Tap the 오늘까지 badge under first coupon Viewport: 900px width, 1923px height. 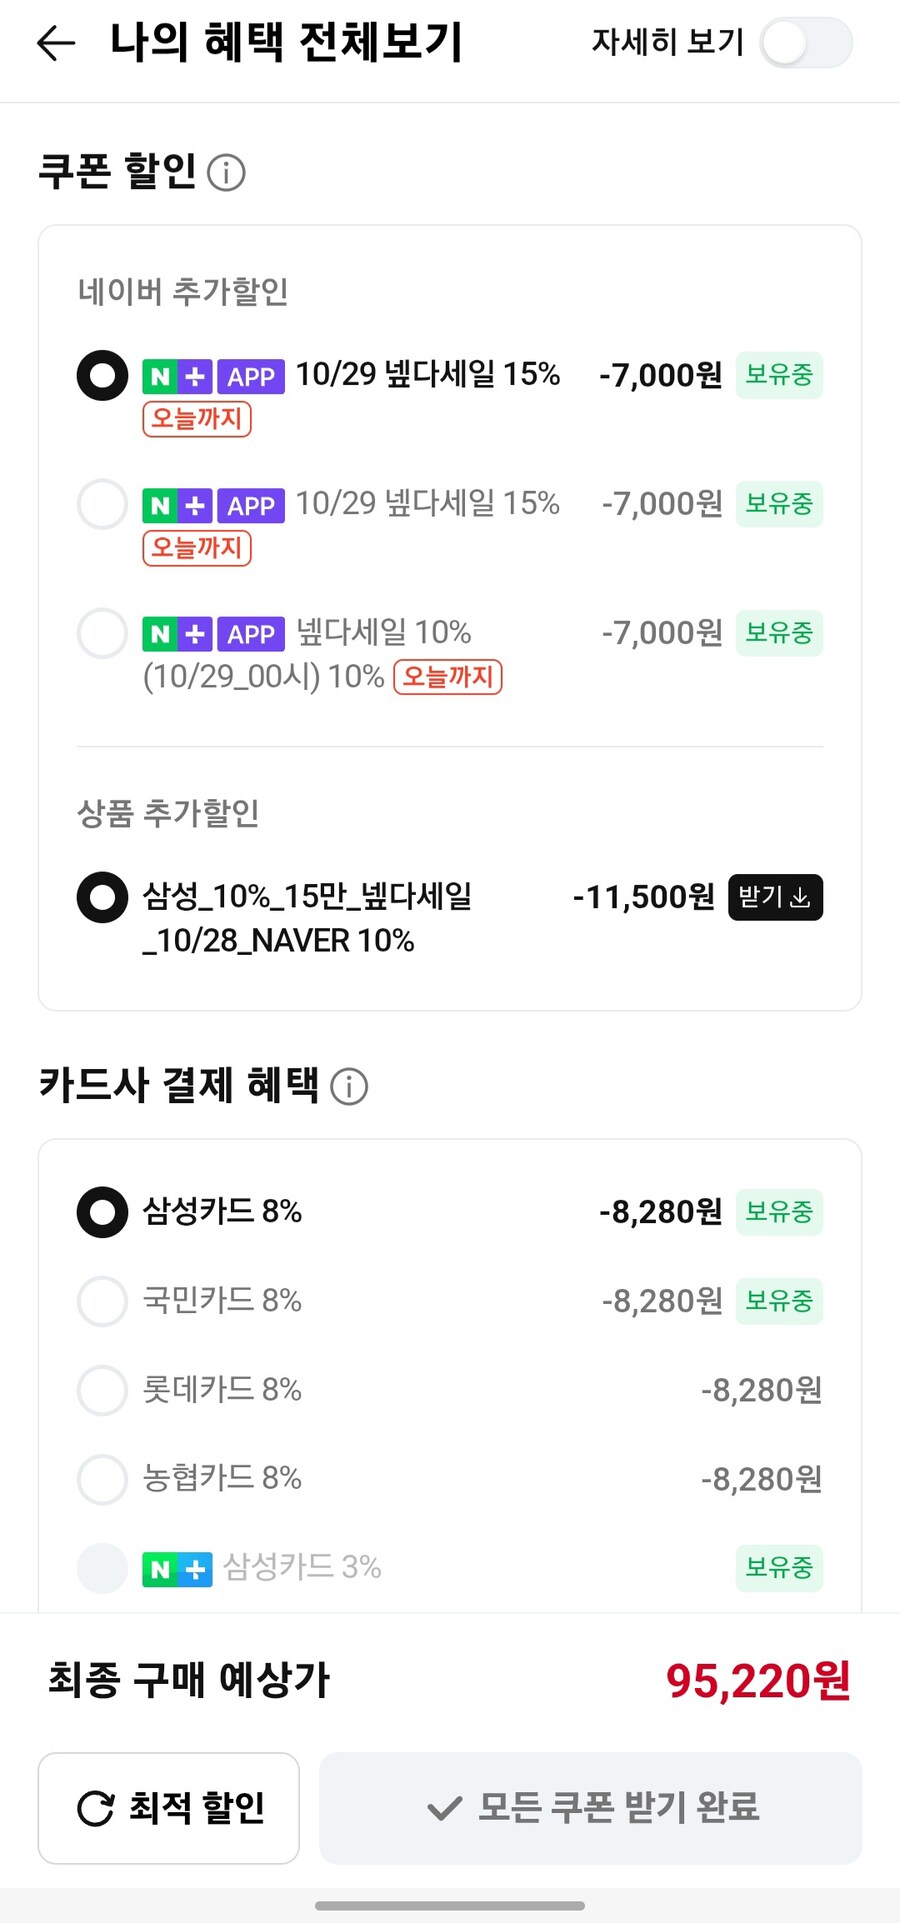(x=197, y=418)
